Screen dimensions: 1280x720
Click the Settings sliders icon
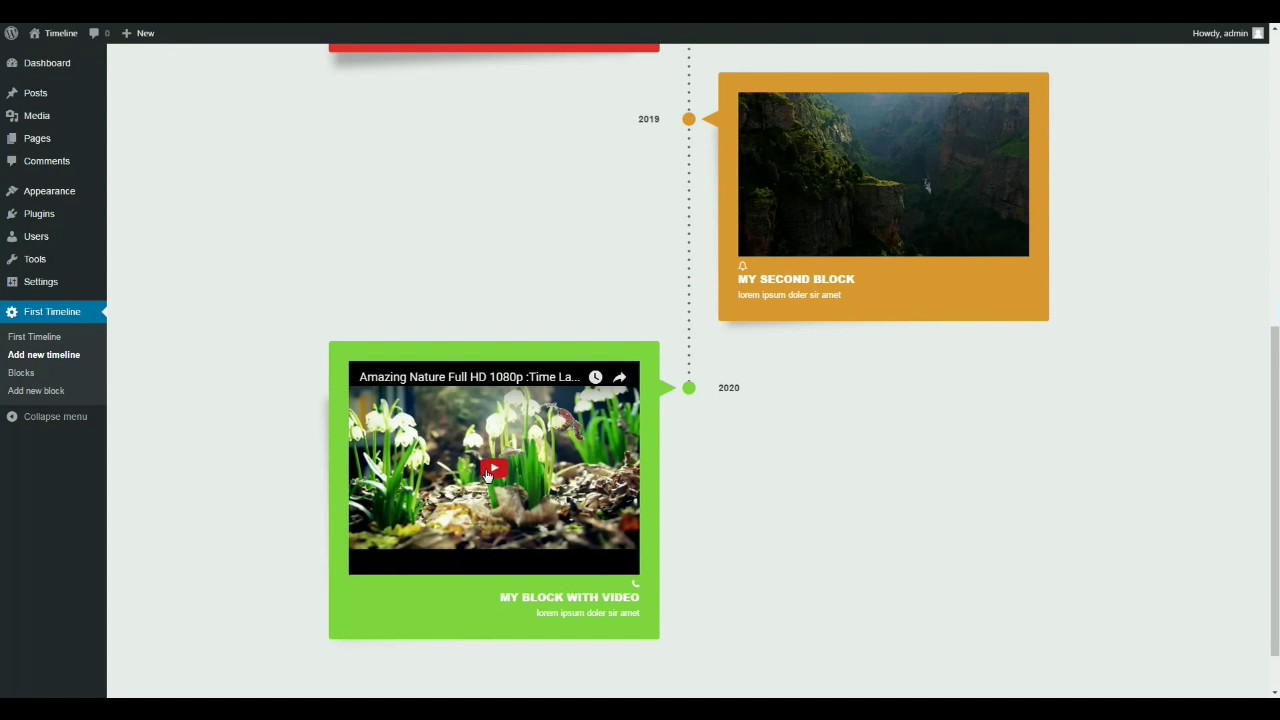pyautogui.click(x=12, y=282)
